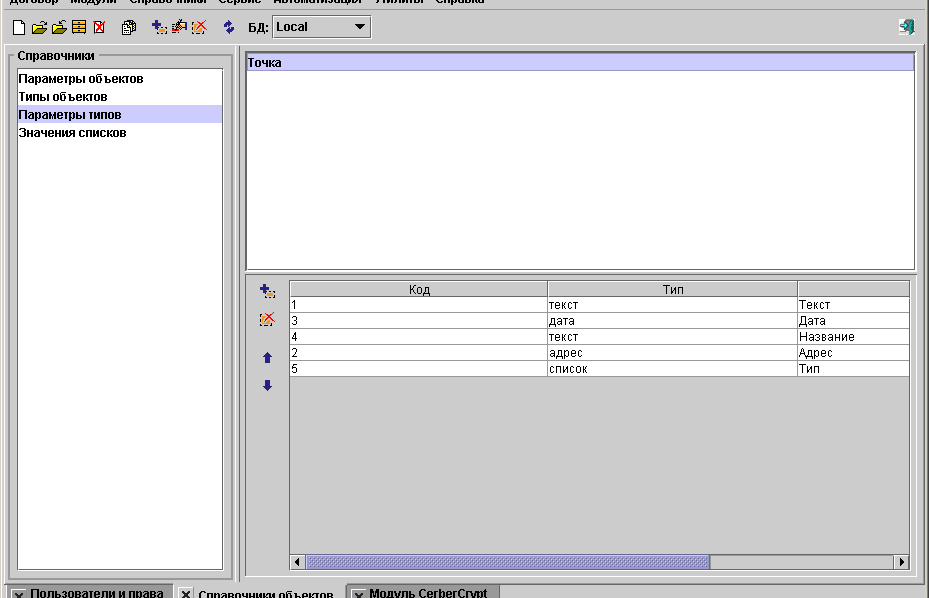Click the table grid icon in toolbar

point(79,27)
